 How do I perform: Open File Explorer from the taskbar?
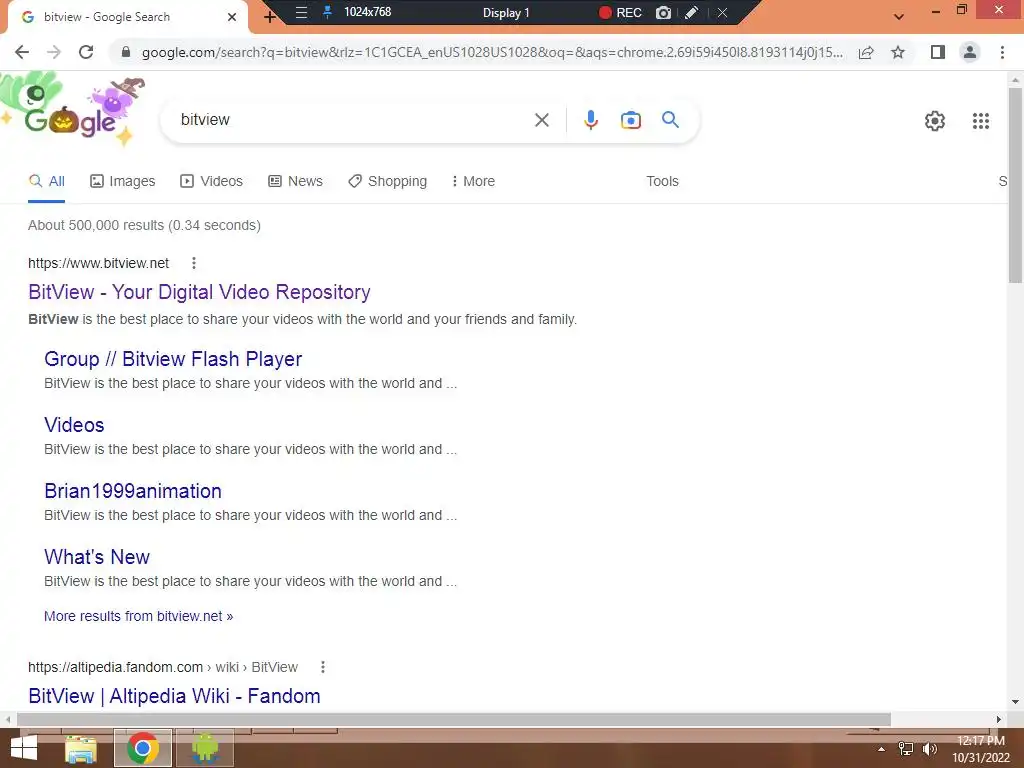[x=81, y=748]
